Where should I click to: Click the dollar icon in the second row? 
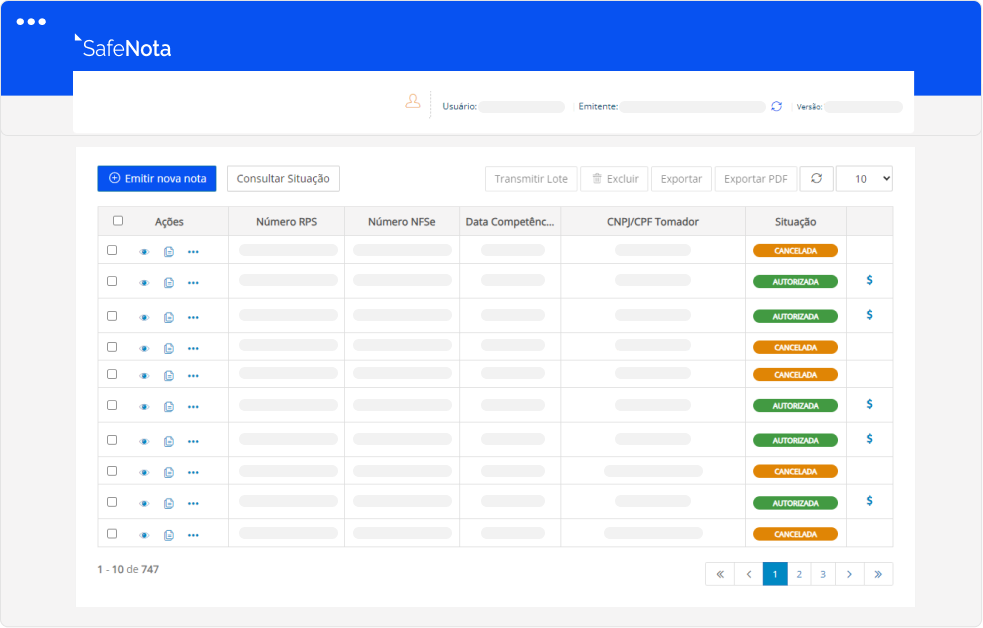pos(869,281)
